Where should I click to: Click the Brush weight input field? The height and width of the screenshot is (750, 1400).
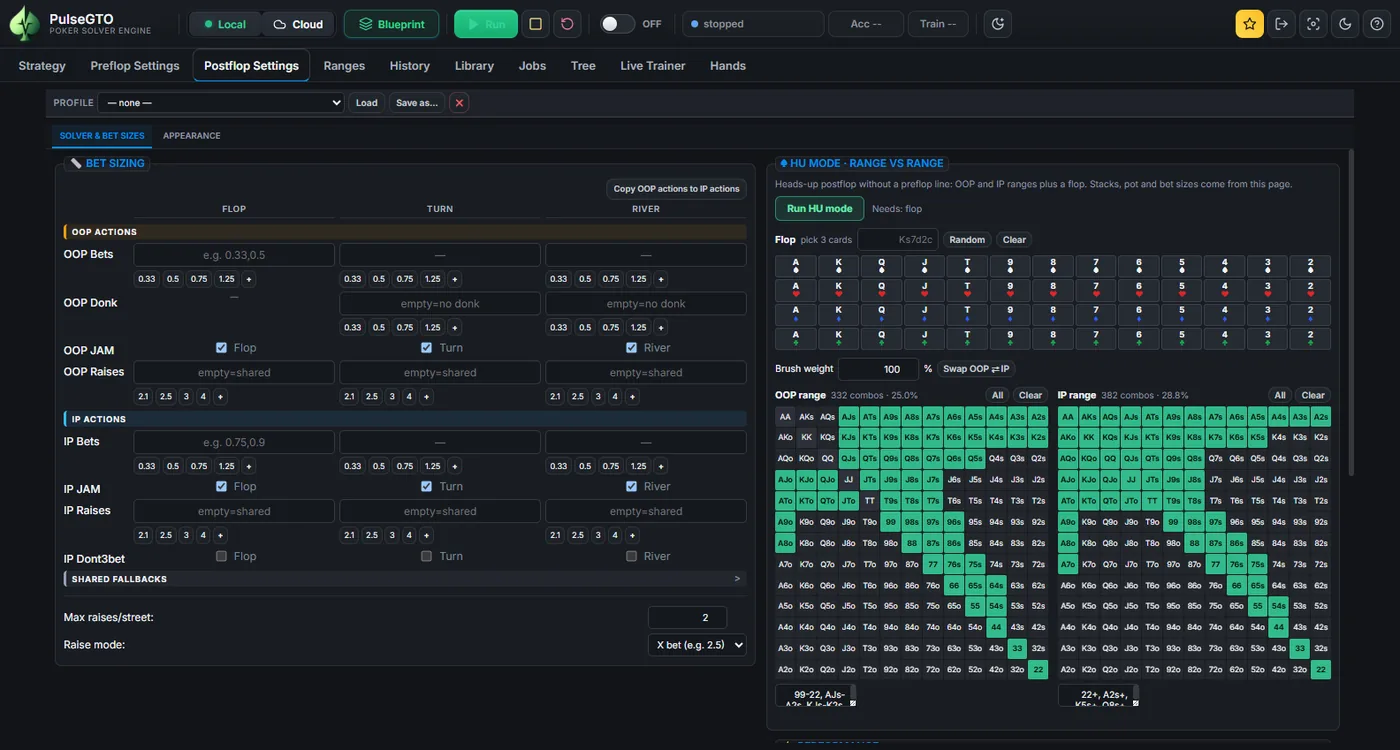pyautogui.click(x=878, y=369)
